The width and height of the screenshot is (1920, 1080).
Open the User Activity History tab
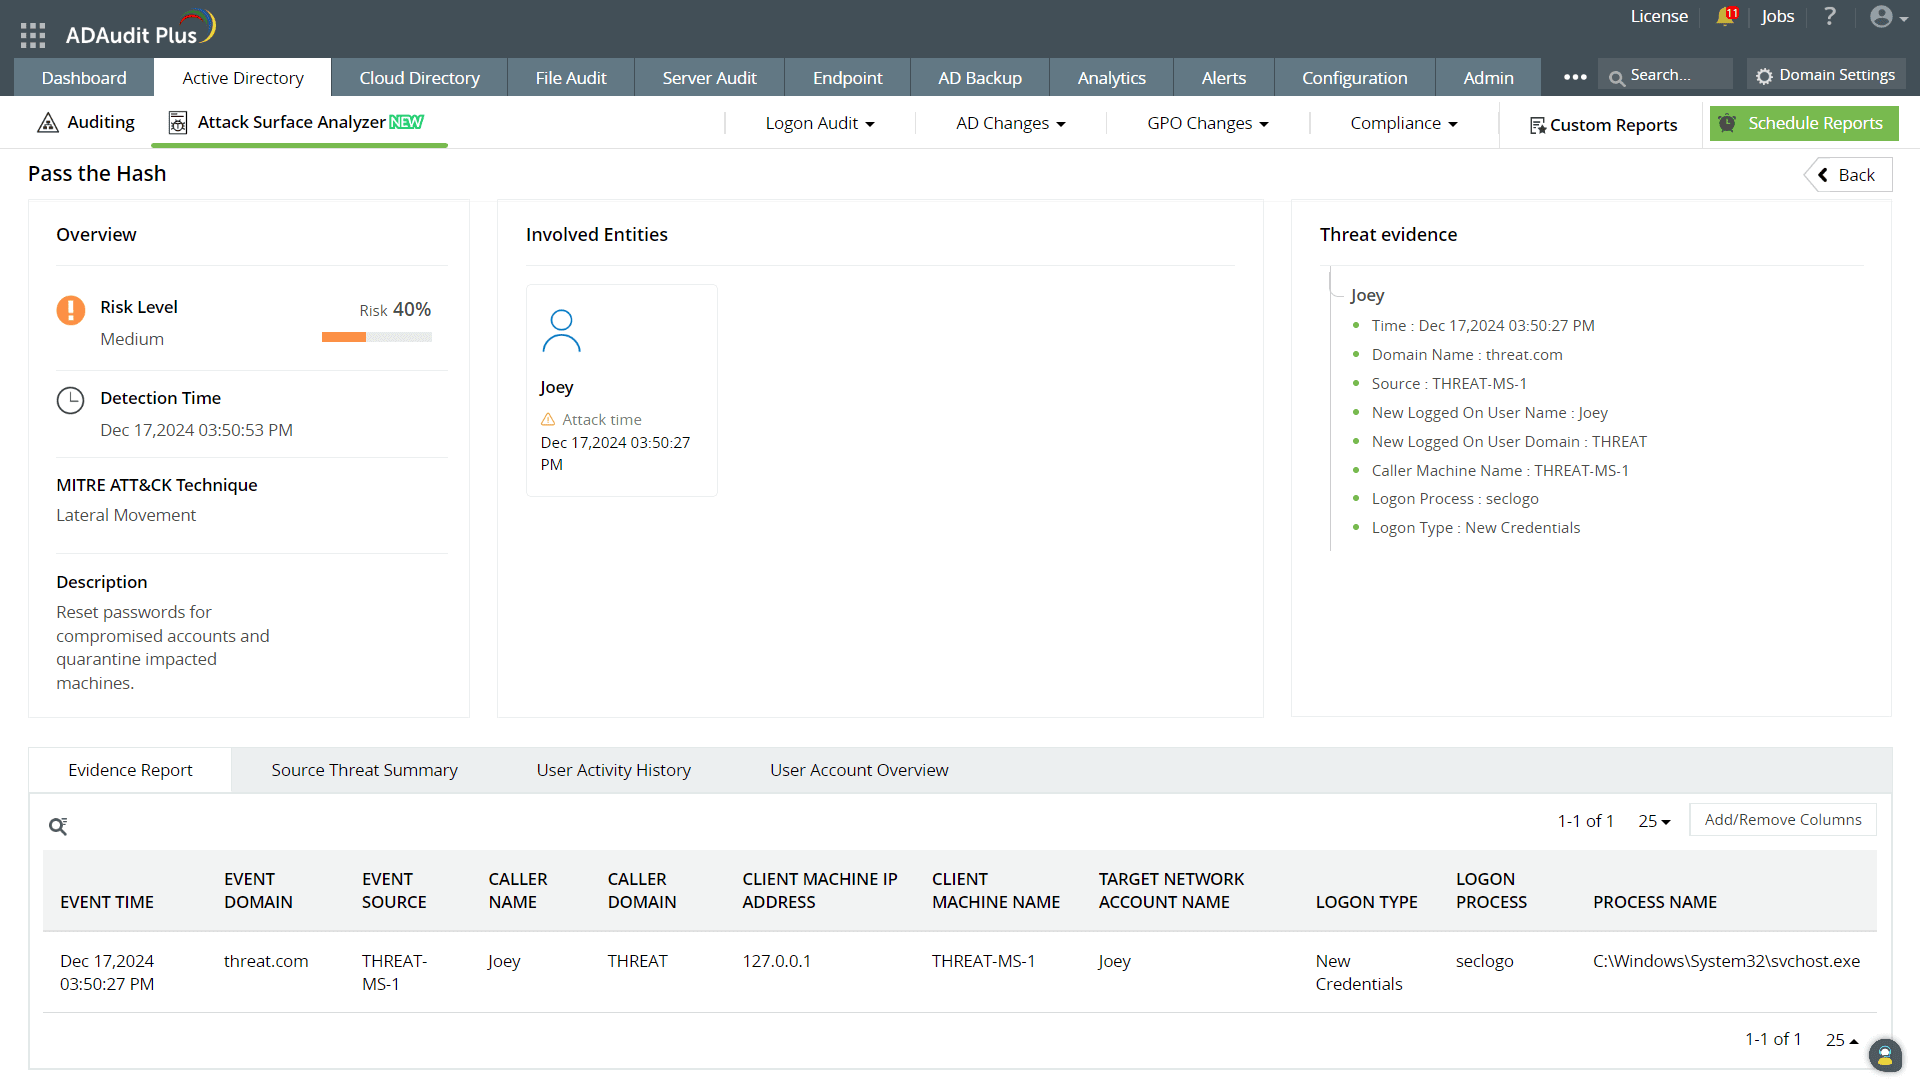[613, 770]
